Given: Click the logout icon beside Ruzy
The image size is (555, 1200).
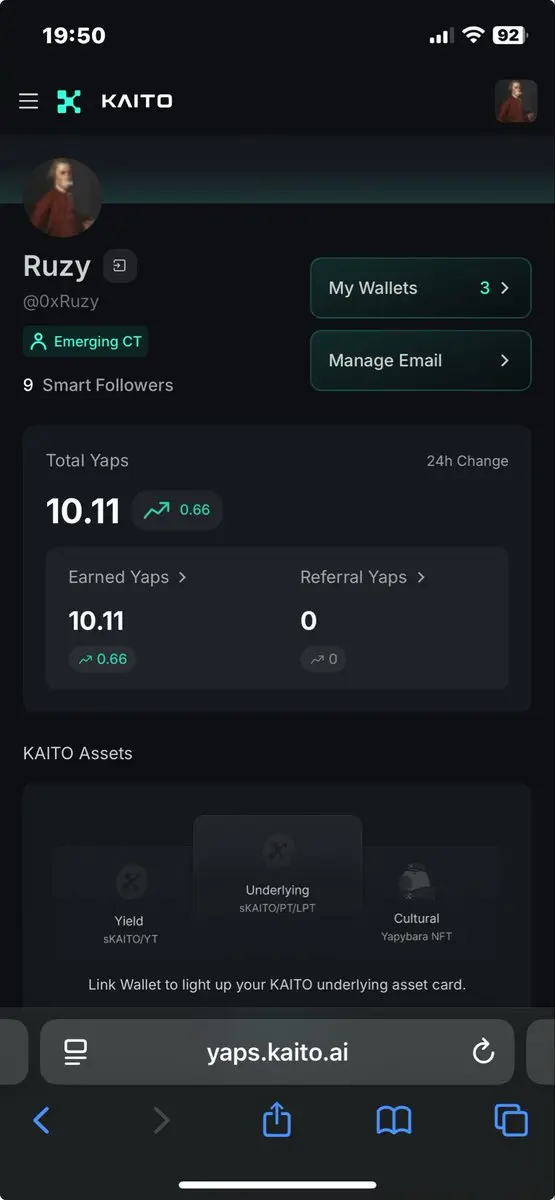Looking at the screenshot, I should (x=120, y=266).
